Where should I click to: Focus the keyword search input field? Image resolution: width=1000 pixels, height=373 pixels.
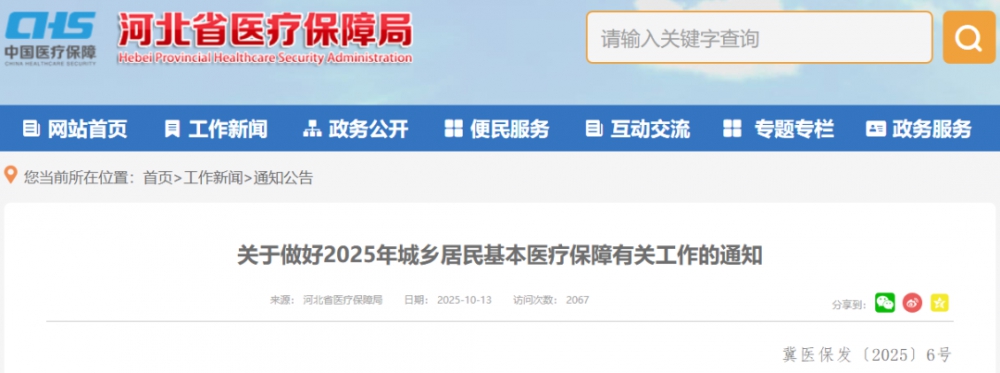pos(760,38)
